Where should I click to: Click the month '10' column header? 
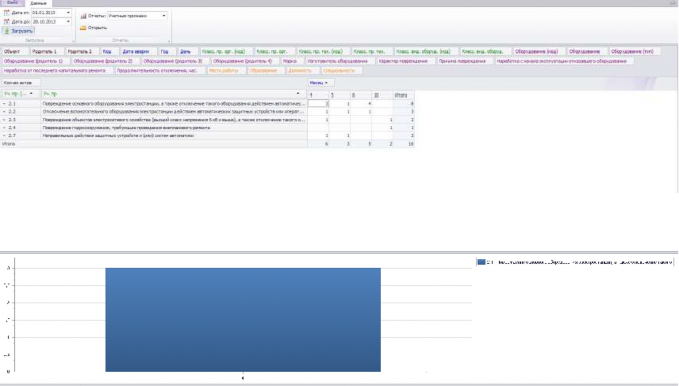pyautogui.click(x=382, y=95)
